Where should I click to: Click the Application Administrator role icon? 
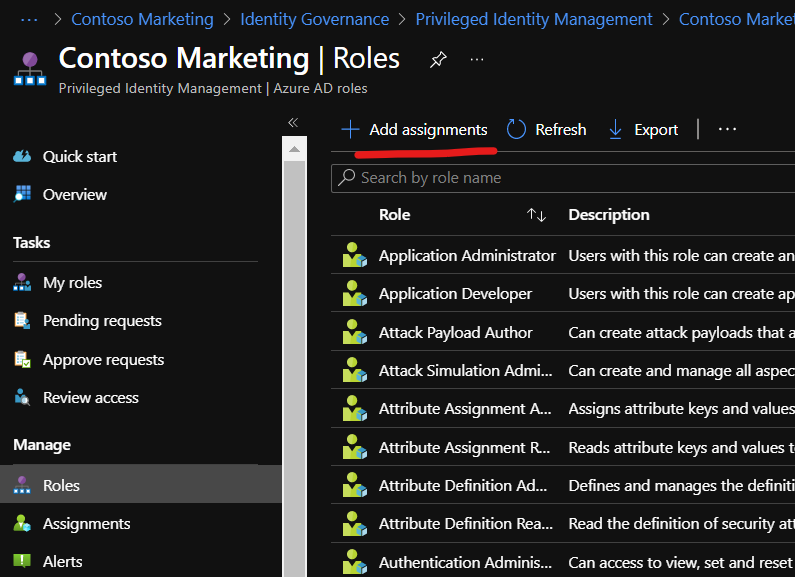coord(354,256)
